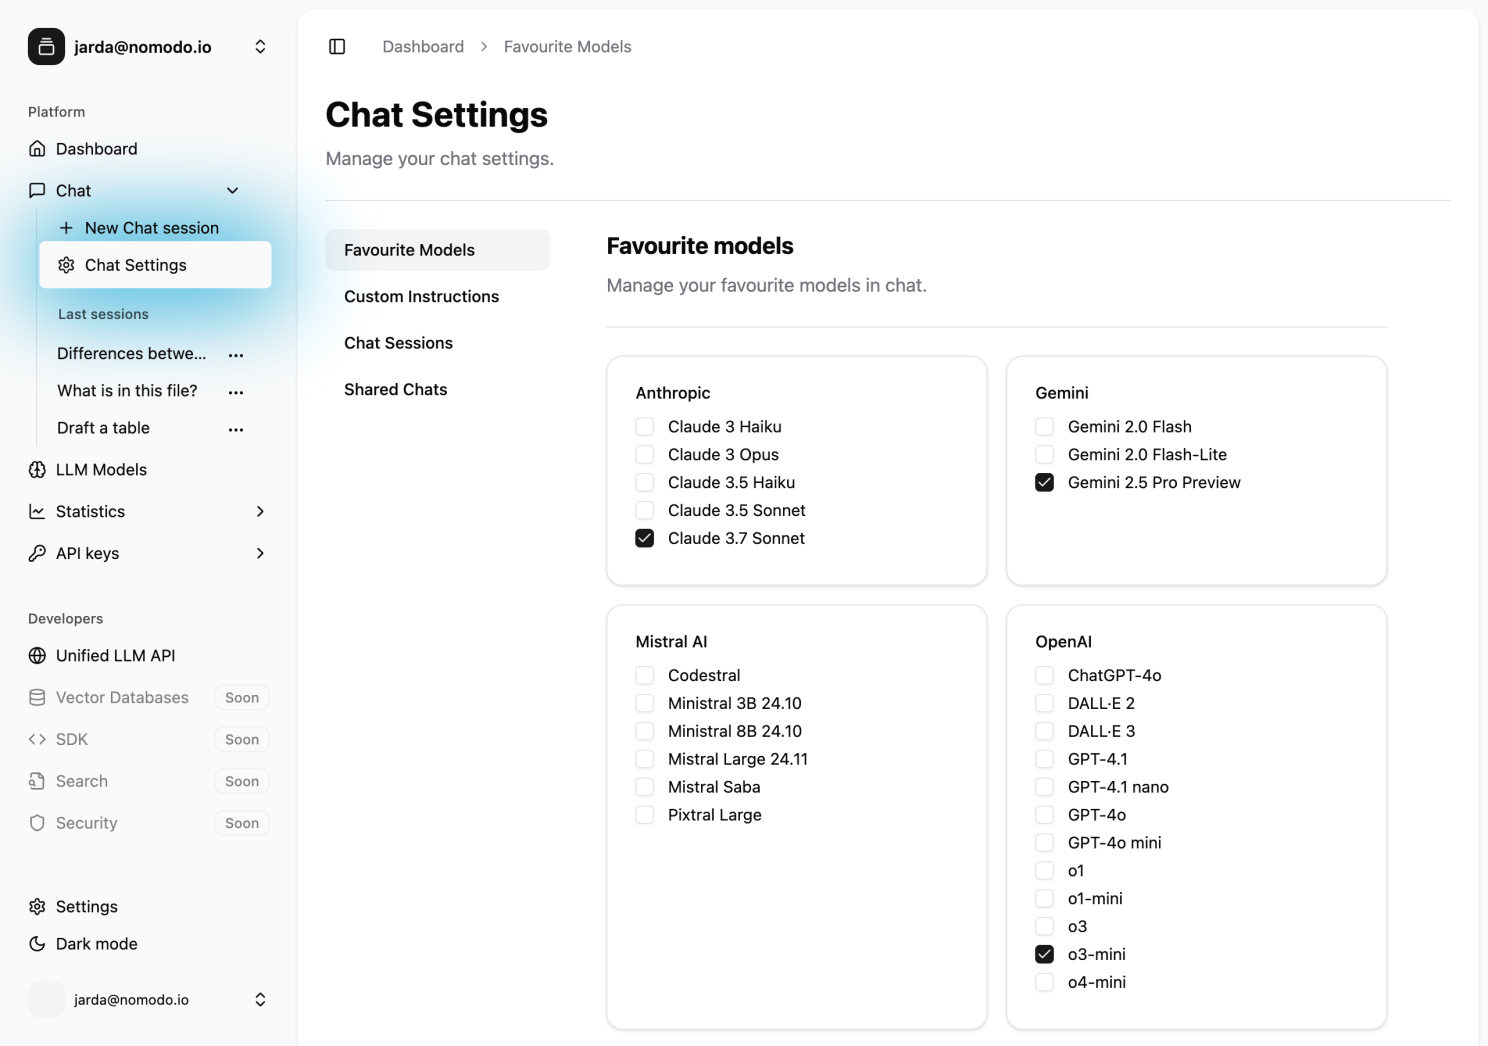Open options for Differences betwe... session
1488x1046 pixels.
(x=236, y=355)
